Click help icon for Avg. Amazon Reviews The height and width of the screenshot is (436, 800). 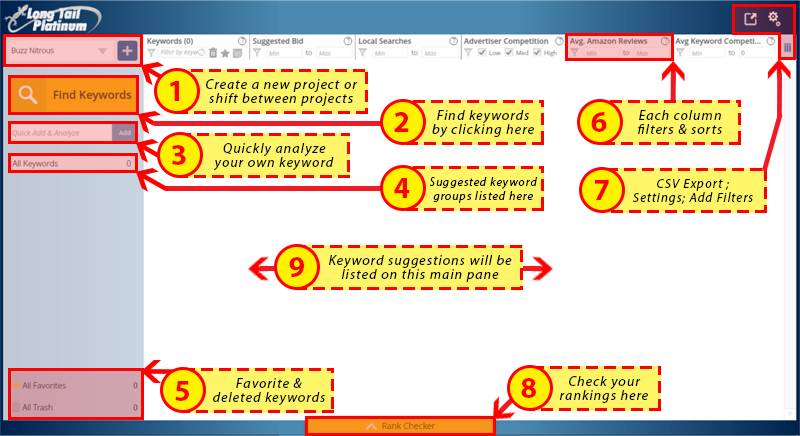pyautogui.click(x=665, y=41)
